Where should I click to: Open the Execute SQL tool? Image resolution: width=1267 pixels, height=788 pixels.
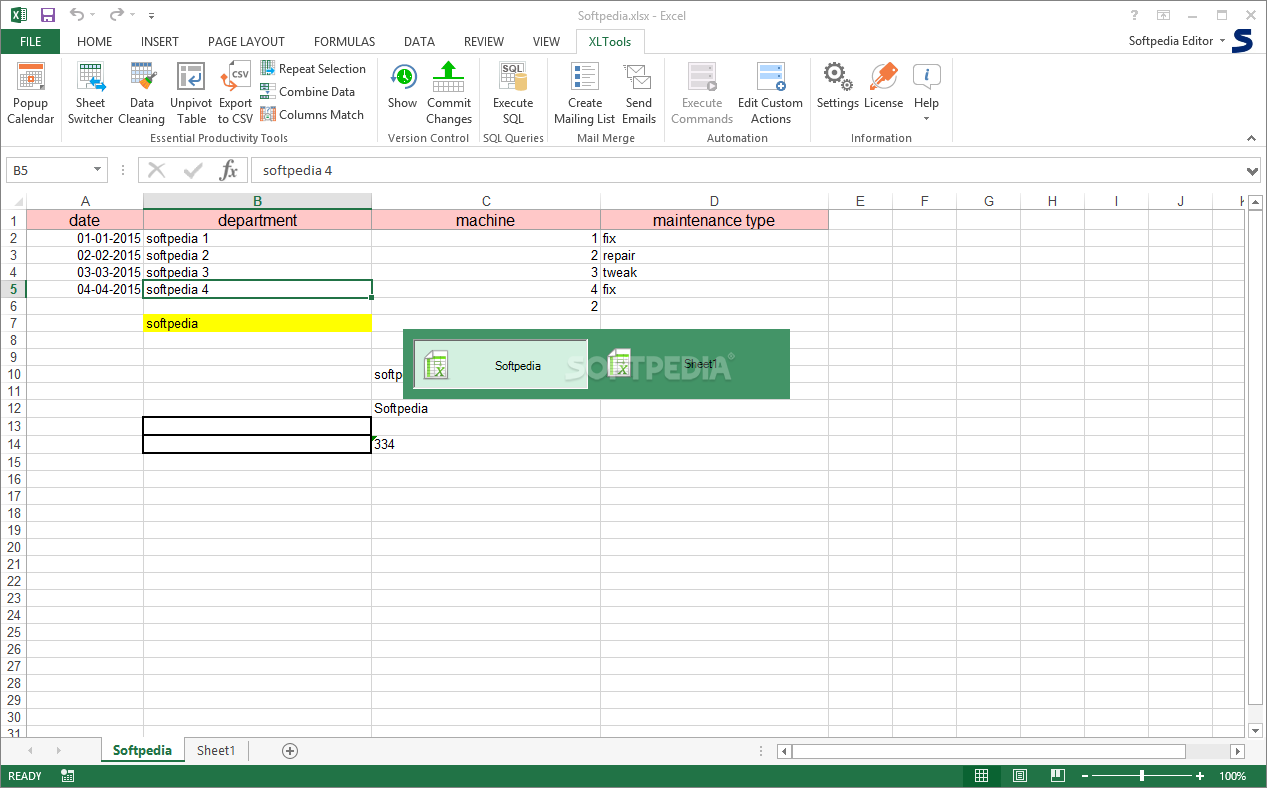click(513, 93)
